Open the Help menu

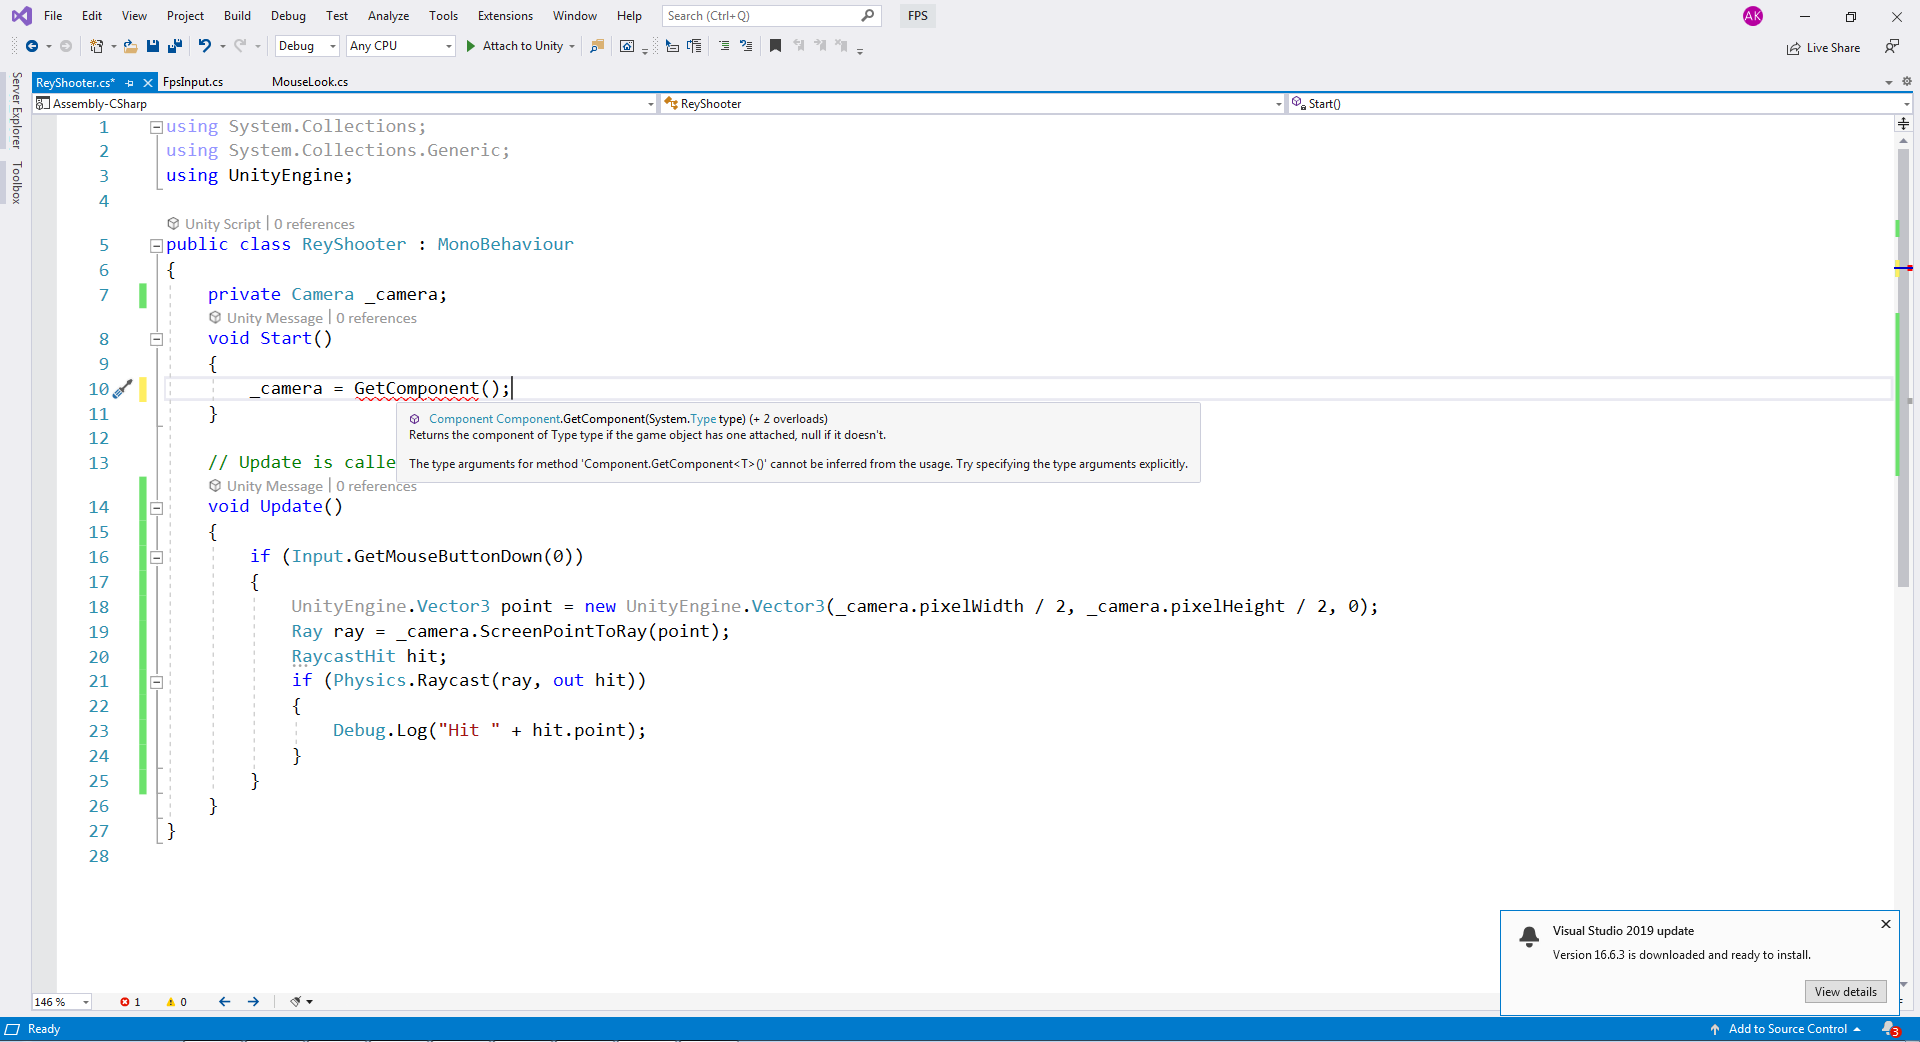(629, 16)
